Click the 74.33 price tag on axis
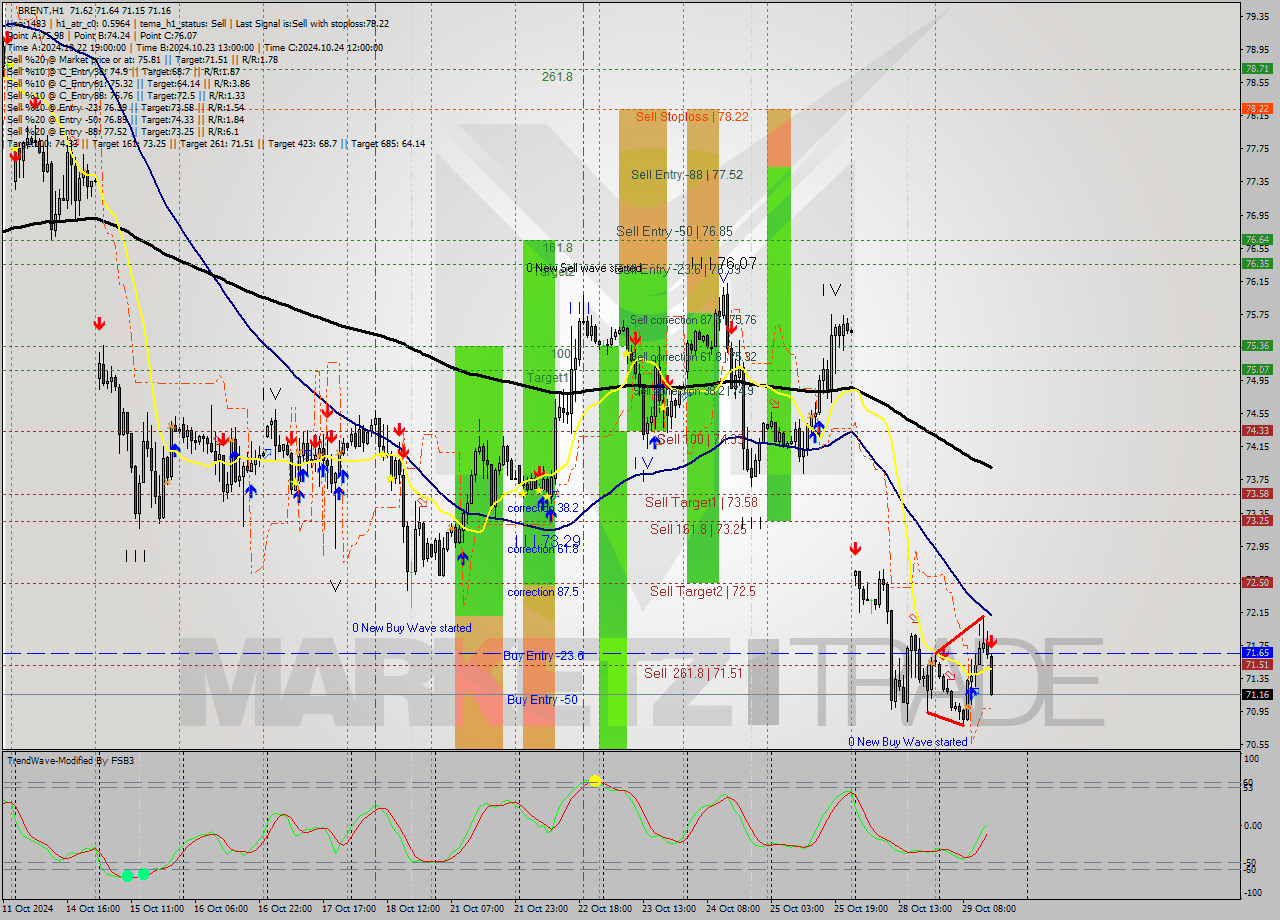The width and height of the screenshot is (1280, 920). 1256,430
